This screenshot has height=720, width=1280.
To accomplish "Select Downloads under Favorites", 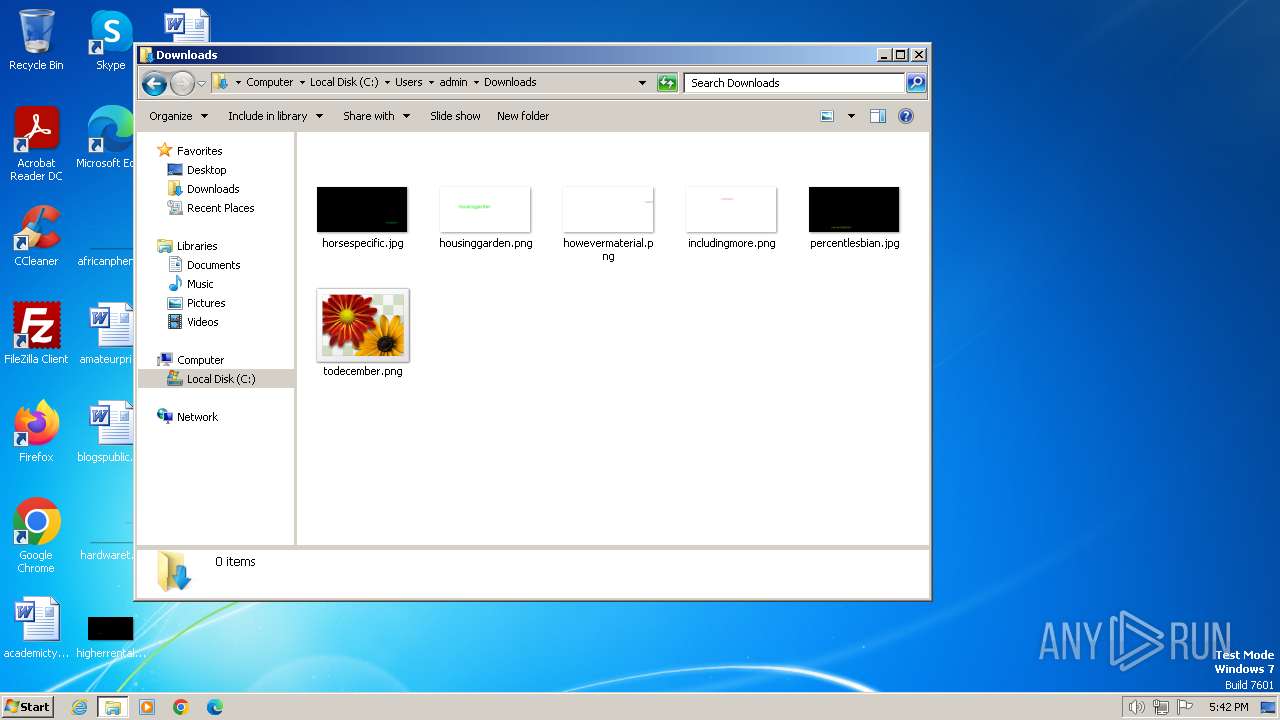I will click(213, 189).
